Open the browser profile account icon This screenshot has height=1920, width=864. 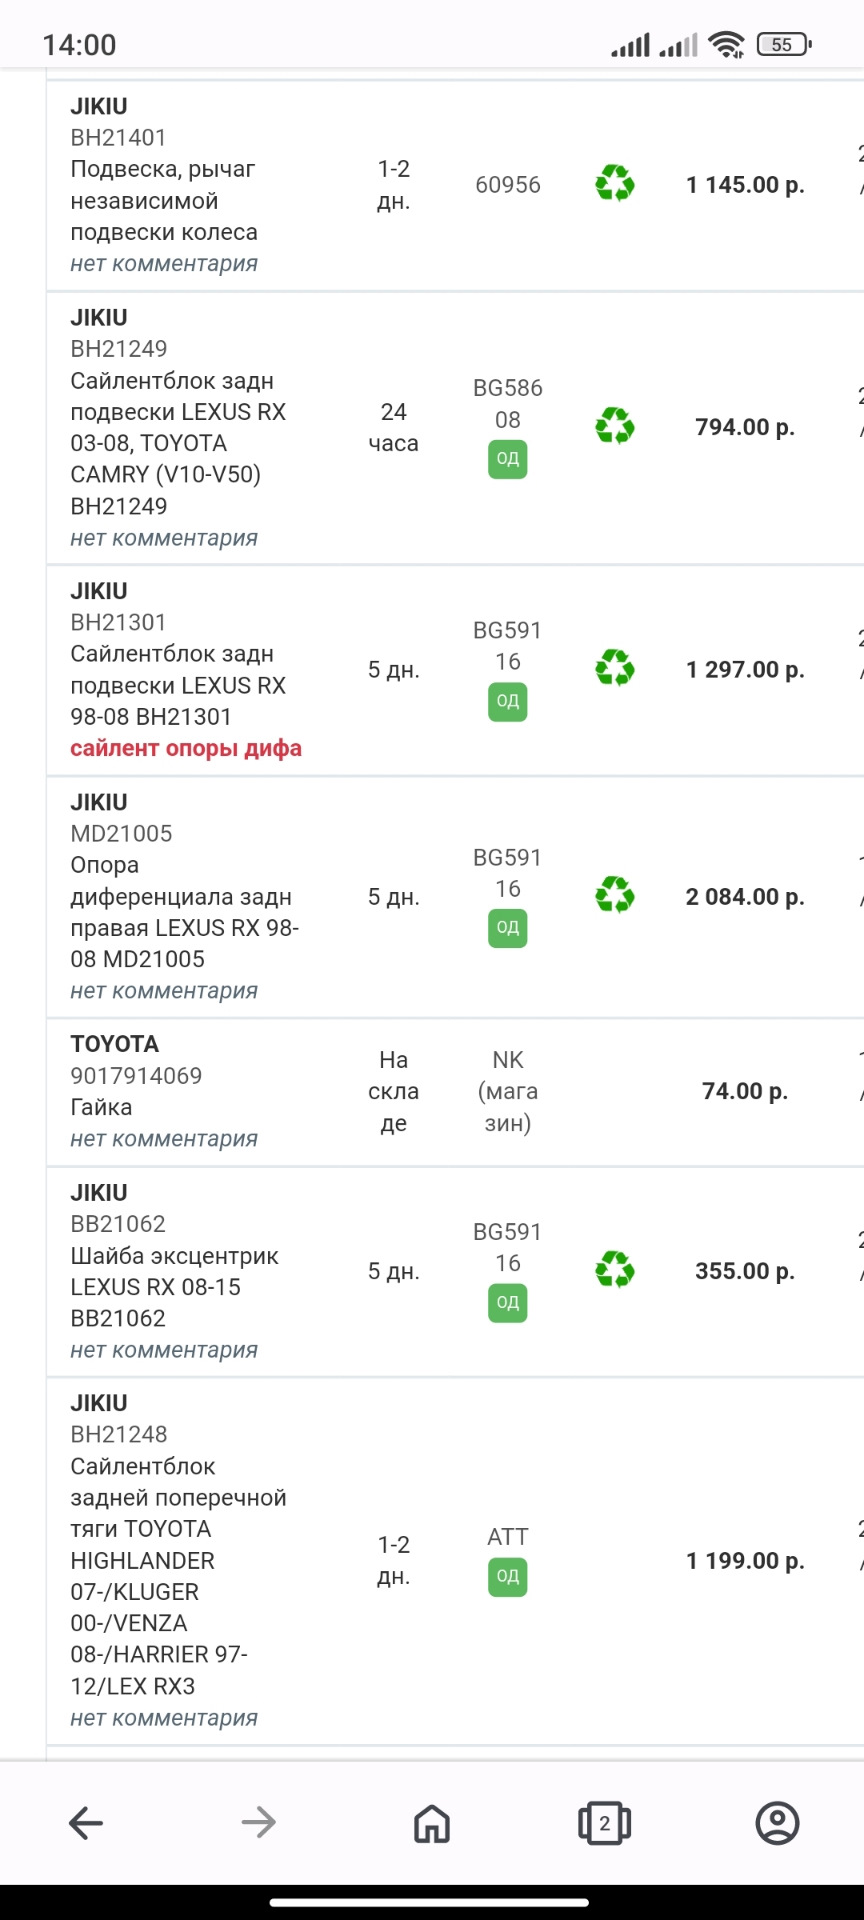pos(777,1822)
